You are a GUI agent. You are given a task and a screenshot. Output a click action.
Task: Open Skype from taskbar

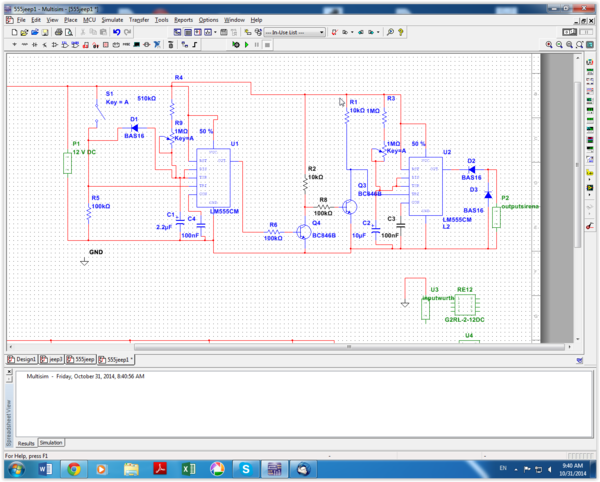(246, 469)
